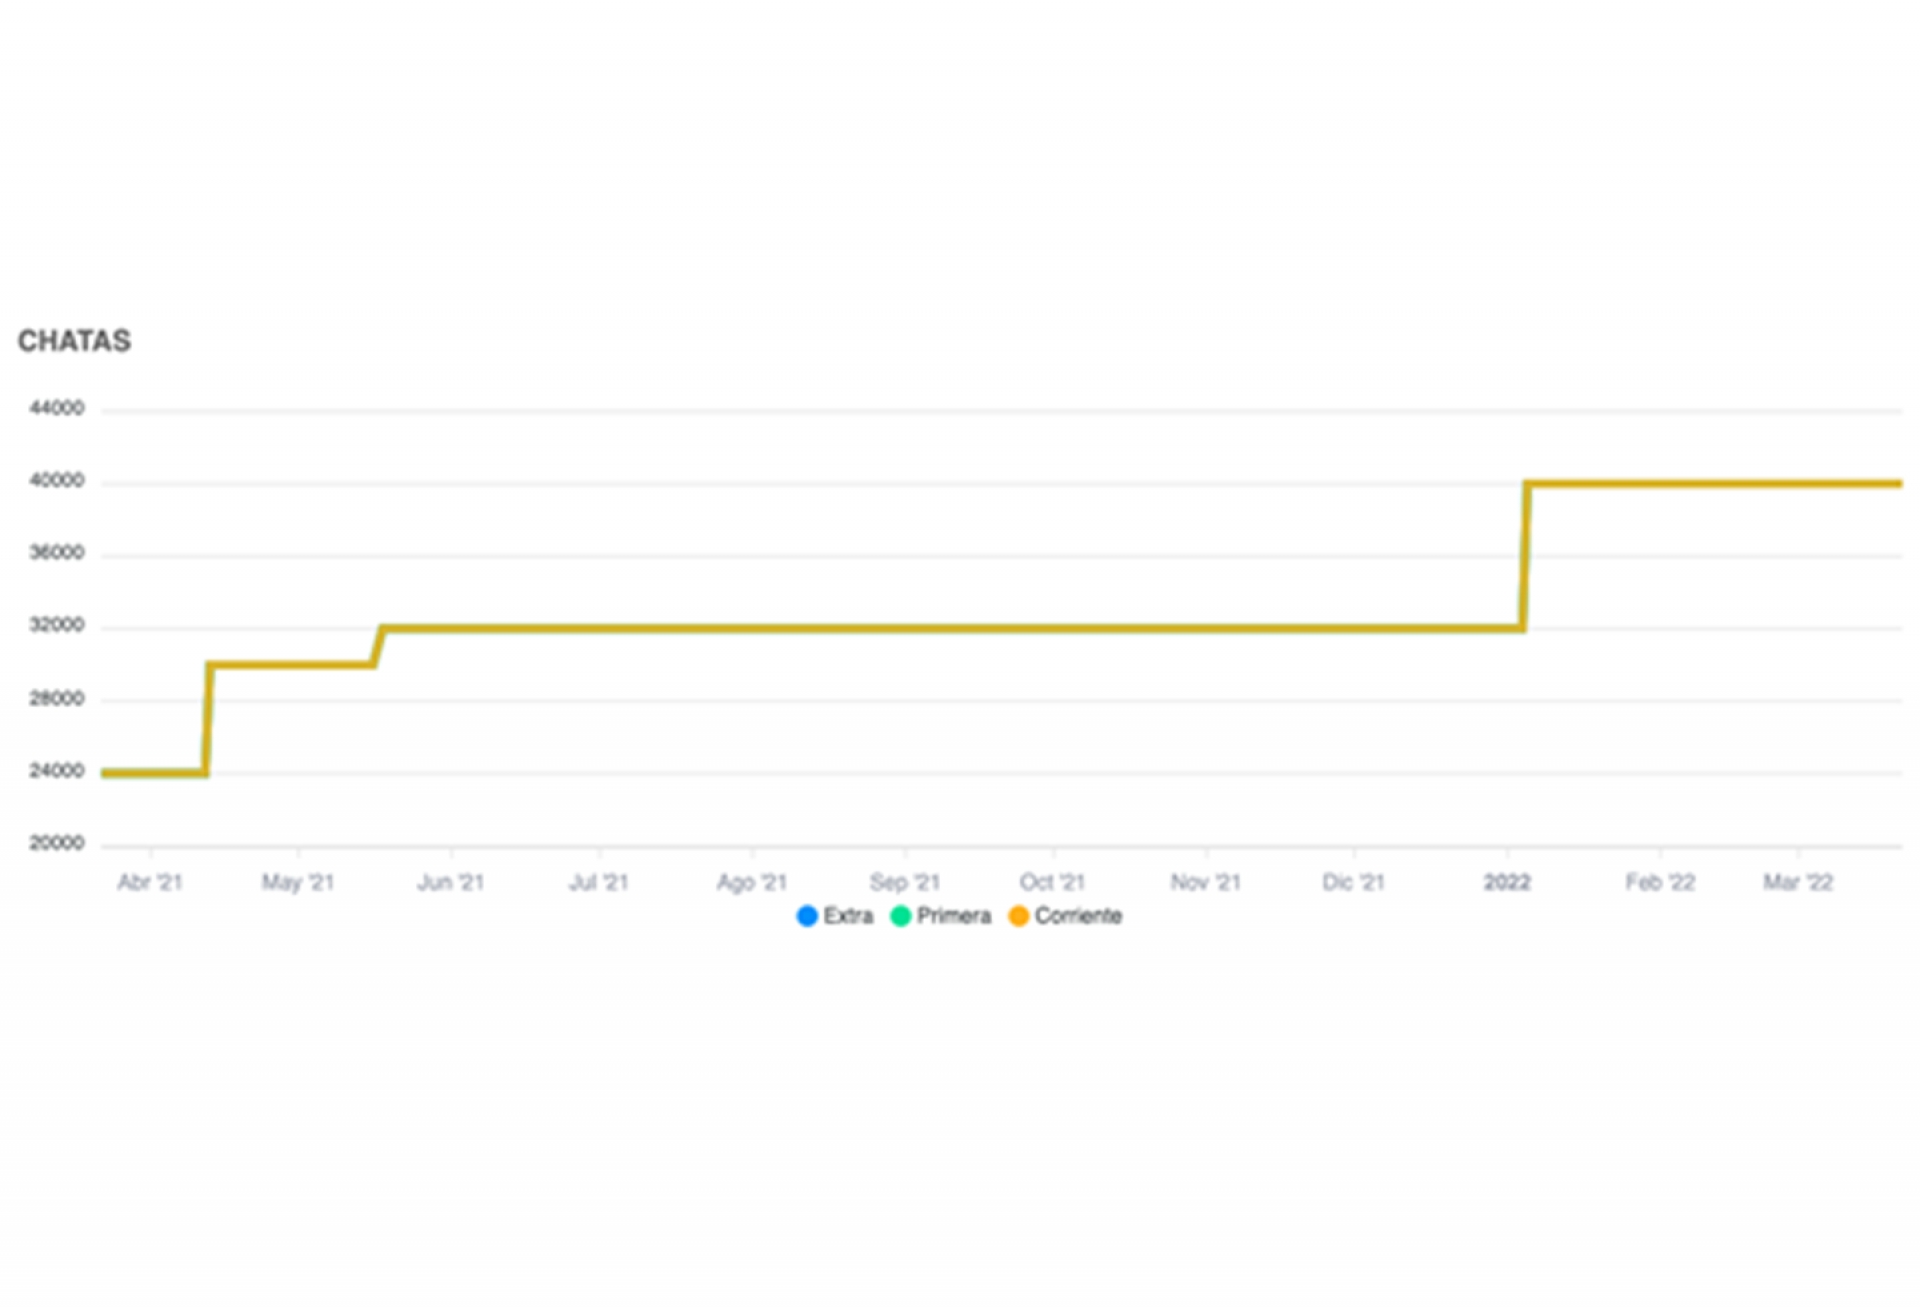This screenshot has width=1920, height=1307.
Task: Click the 40000 y-axis value
Action: pos(57,481)
